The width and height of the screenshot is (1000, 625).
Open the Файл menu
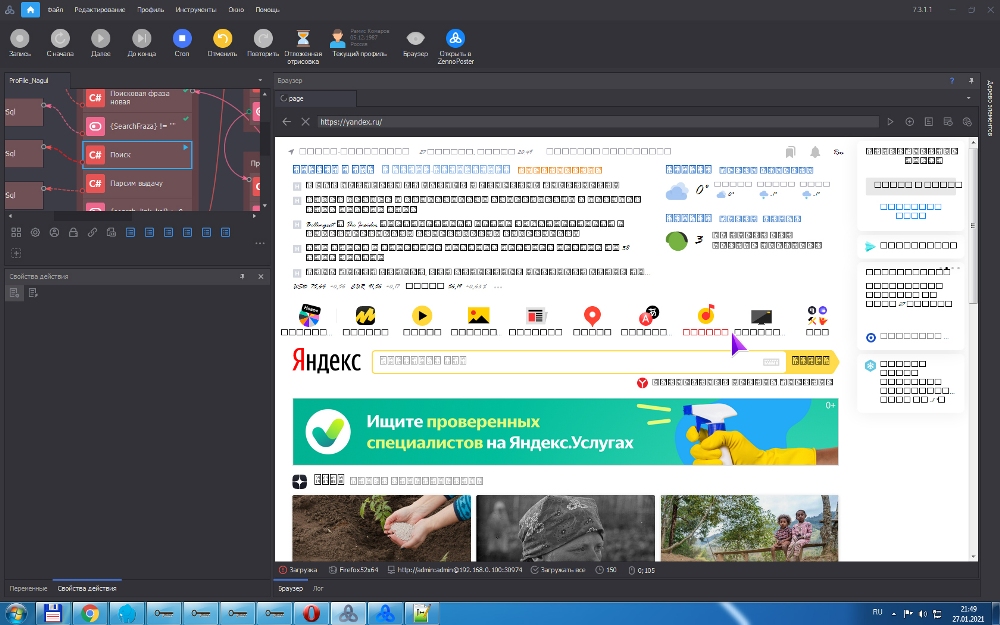pos(55,10)
